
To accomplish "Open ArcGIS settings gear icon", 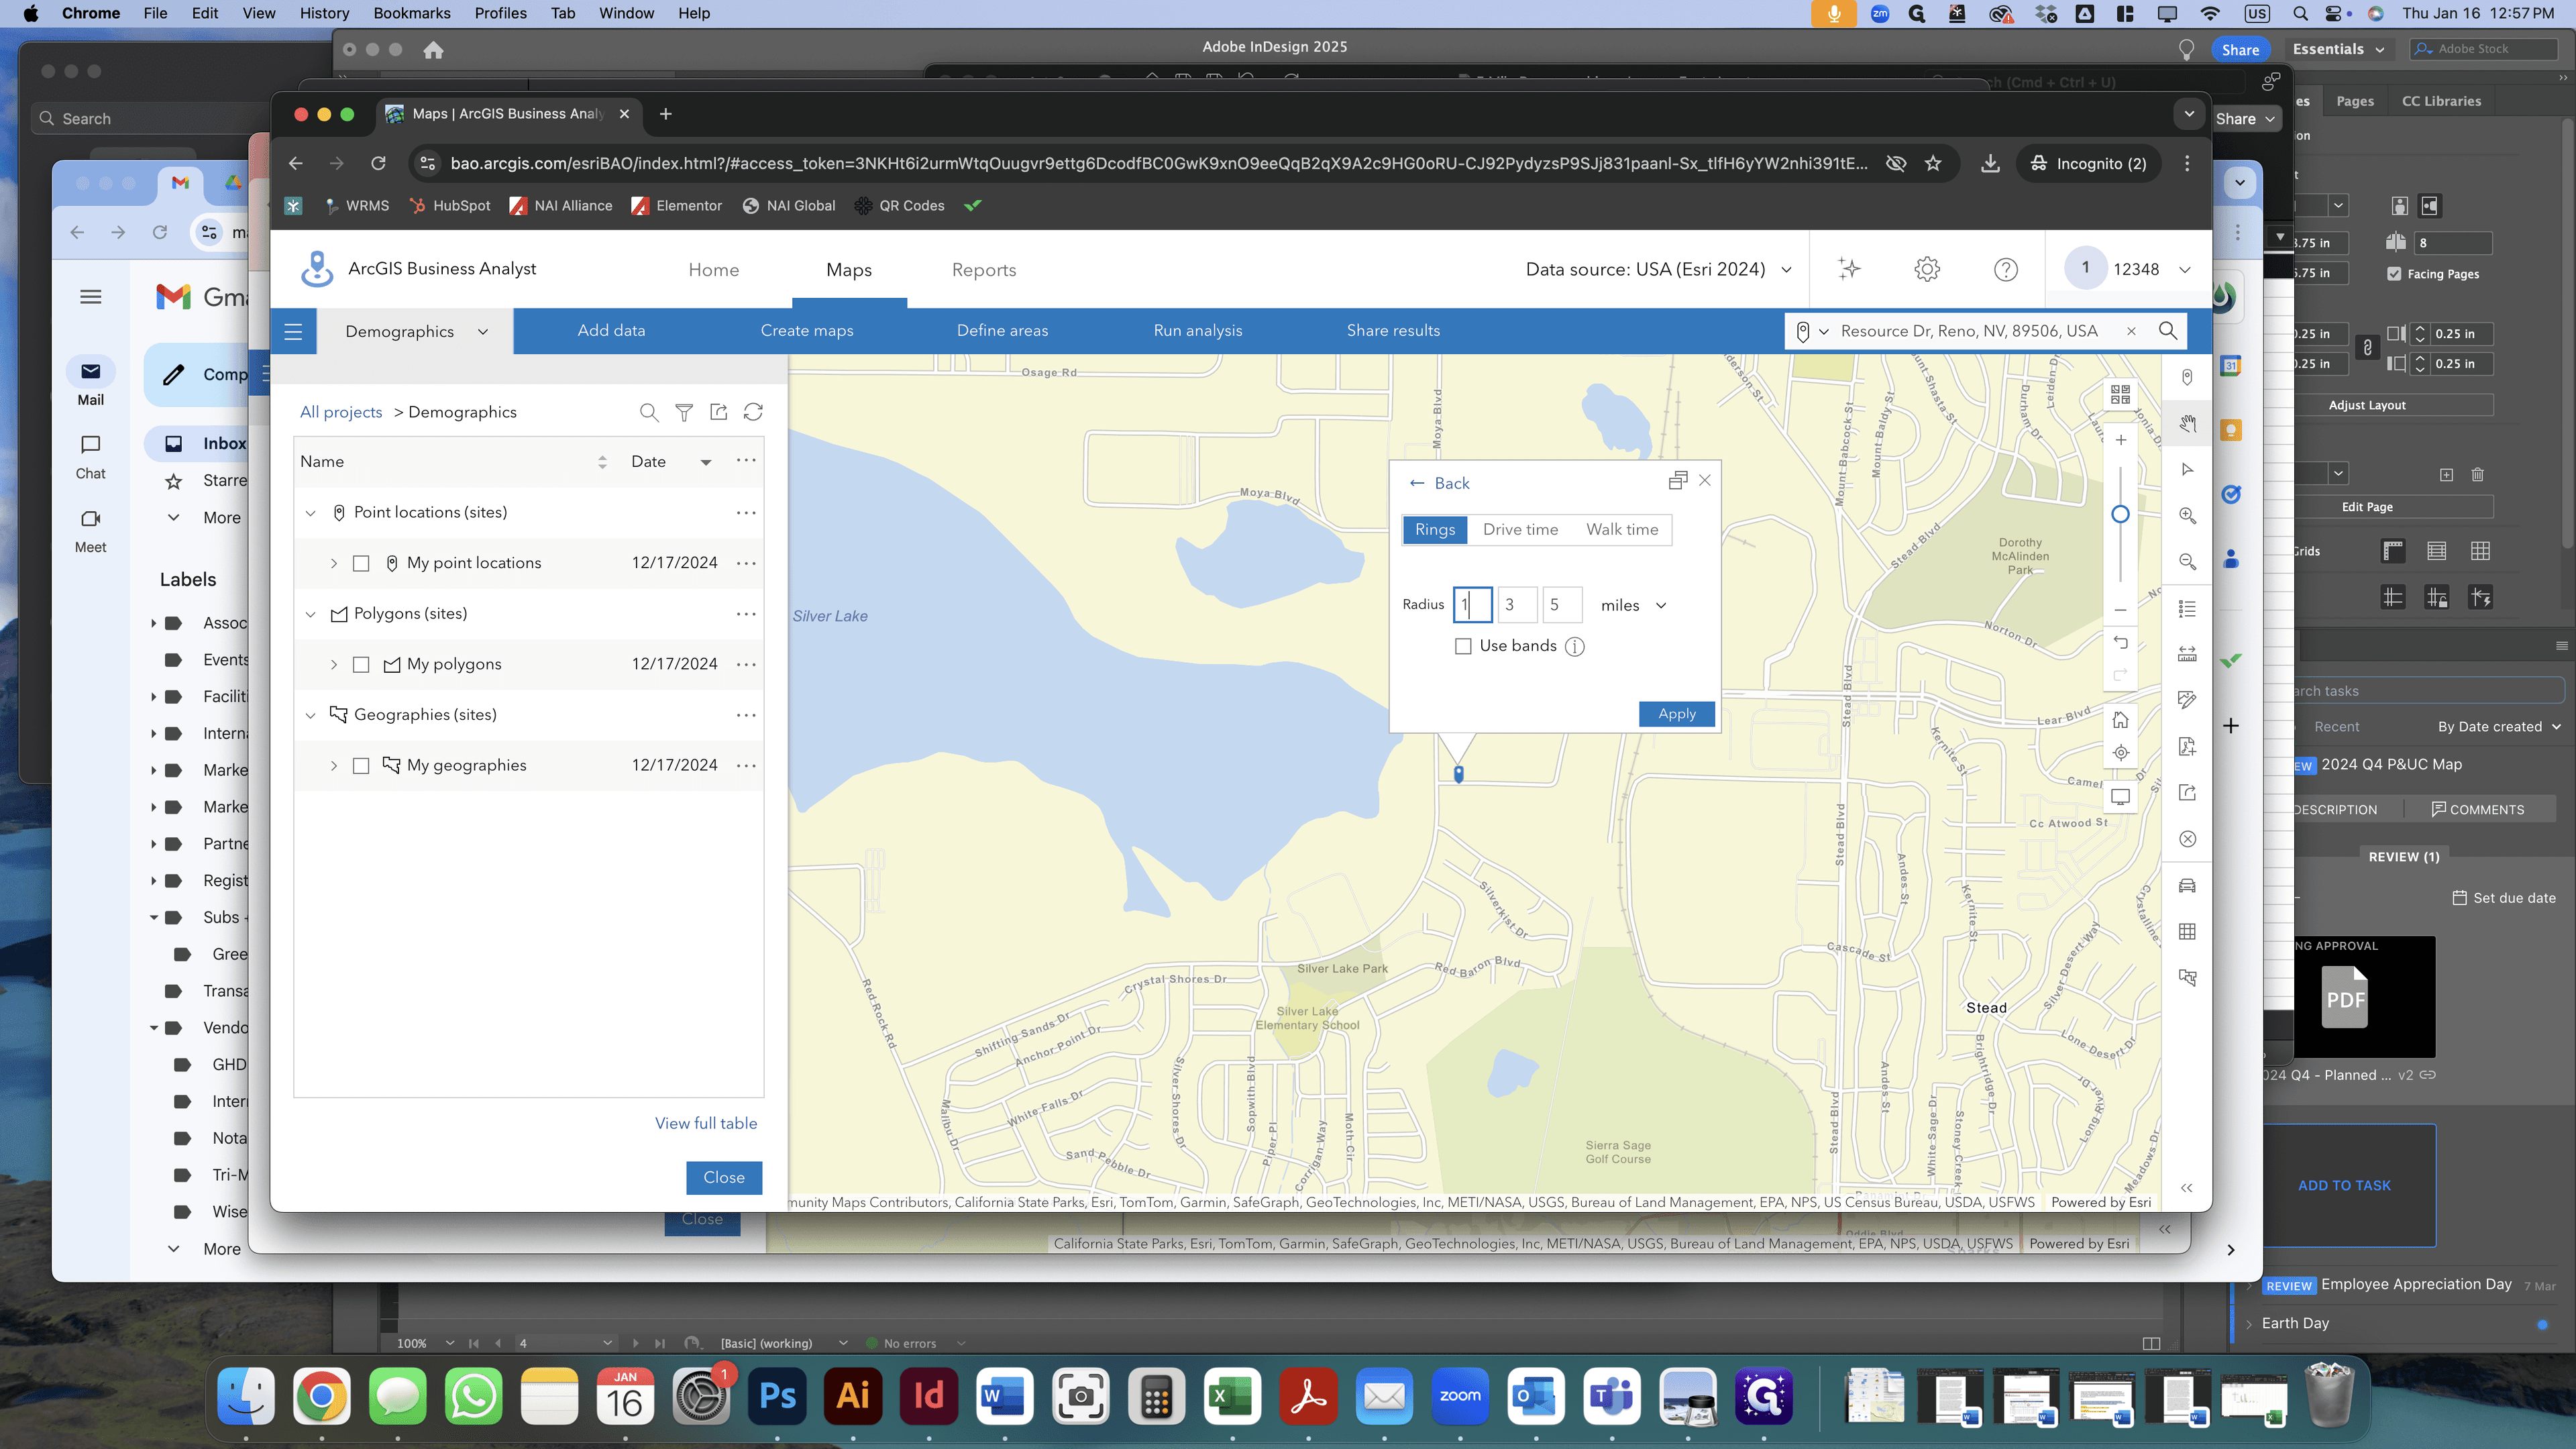I will [x=1927, y=269].
